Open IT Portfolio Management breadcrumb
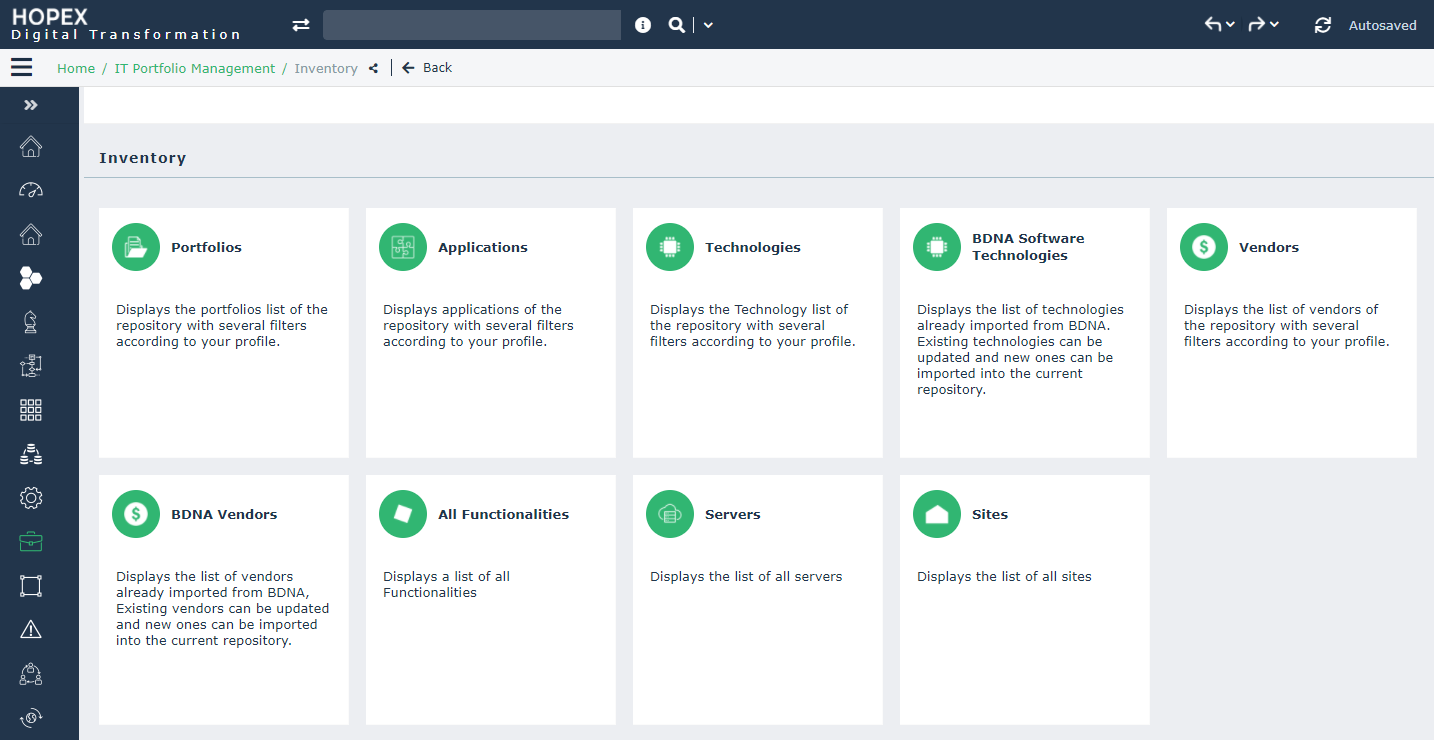This screenshot has height=740, width=1434. click(x=195, y=69)
